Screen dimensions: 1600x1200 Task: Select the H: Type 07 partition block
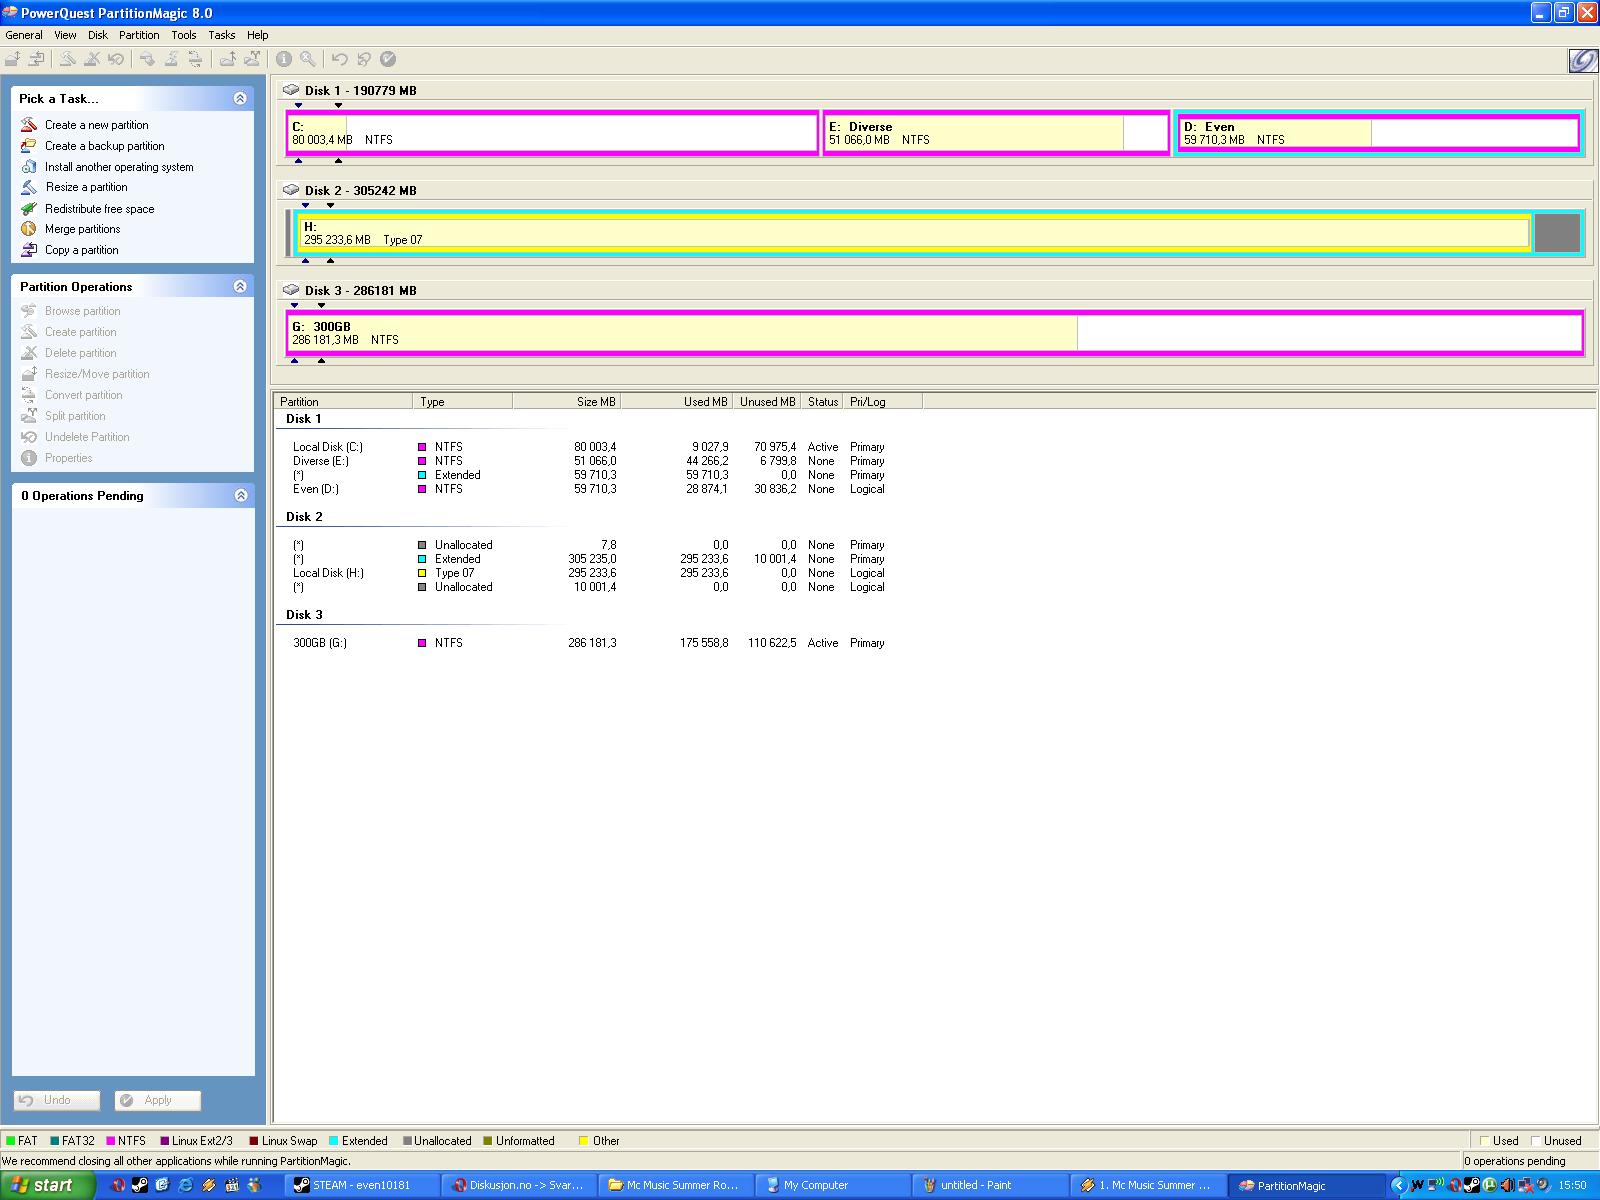[x=914, y=233]
